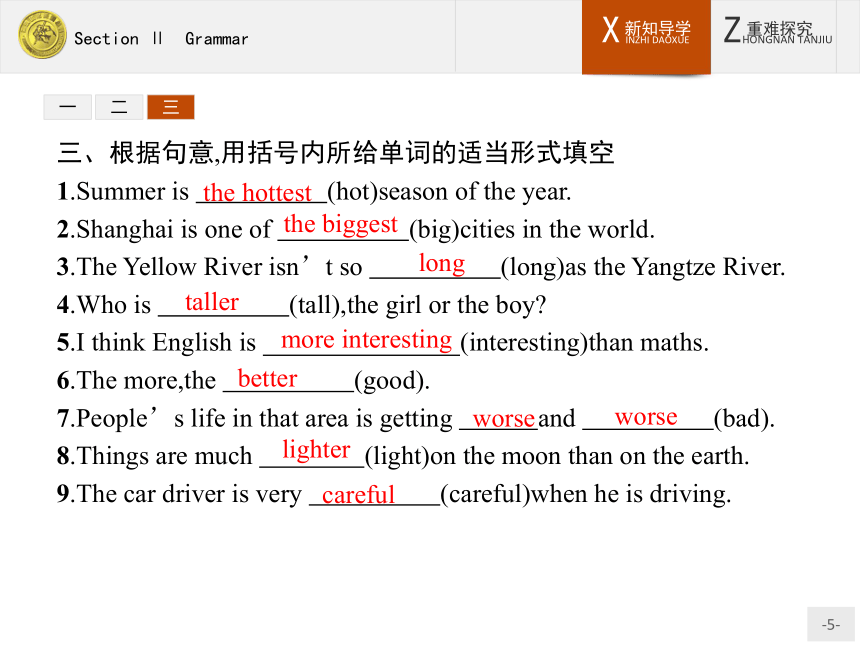The image size is (860, 645).
Task: Click the answer 'lighter'
Action: pyautogui.click(x=316, y=450)
